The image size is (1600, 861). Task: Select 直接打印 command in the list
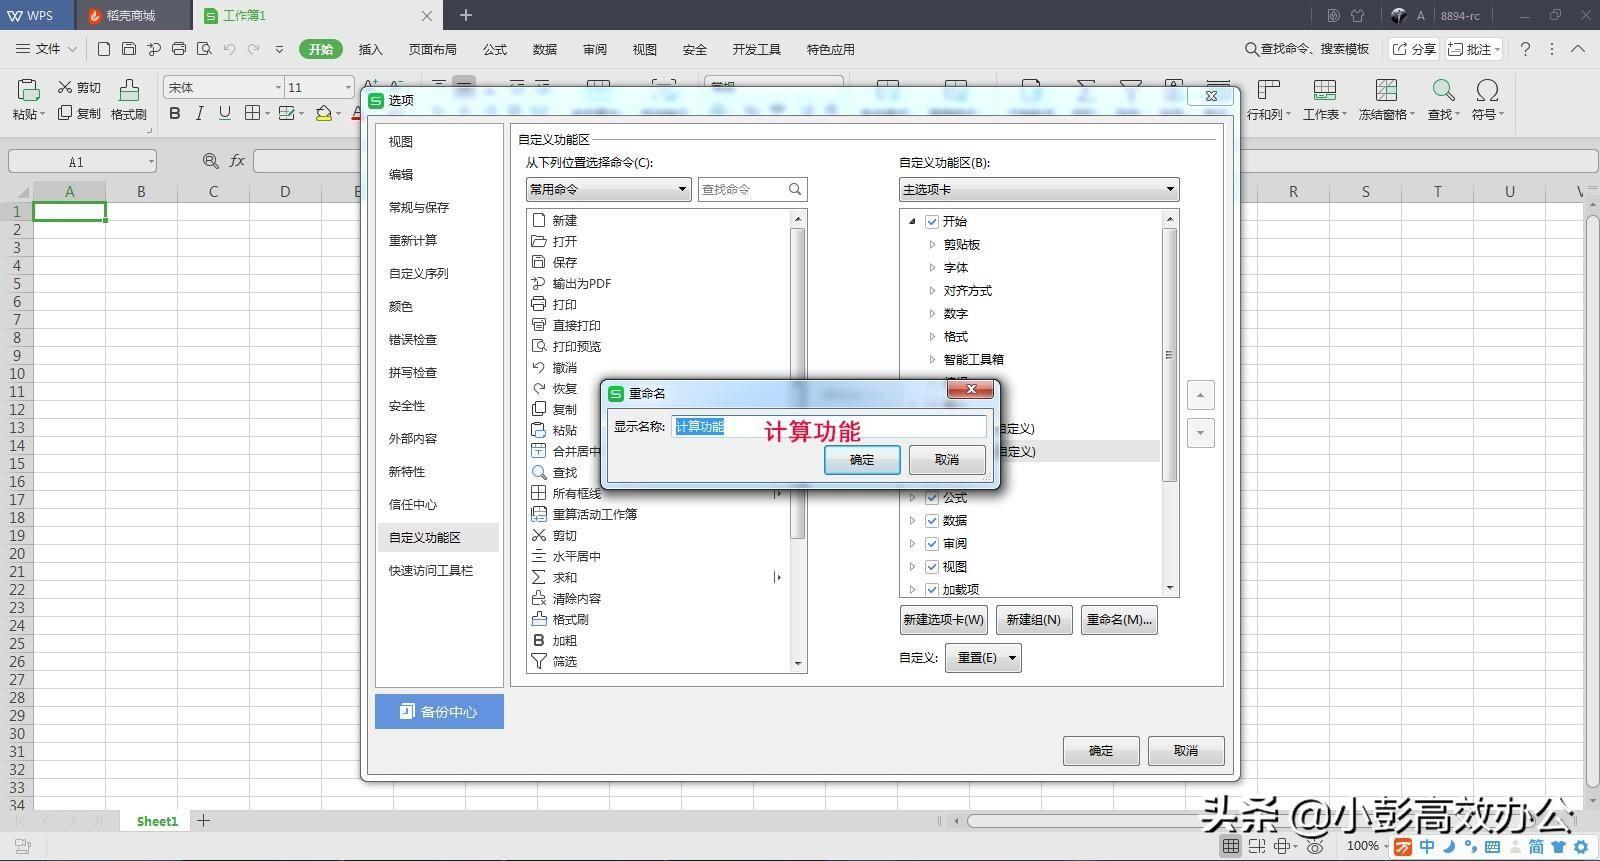(576, 325)
